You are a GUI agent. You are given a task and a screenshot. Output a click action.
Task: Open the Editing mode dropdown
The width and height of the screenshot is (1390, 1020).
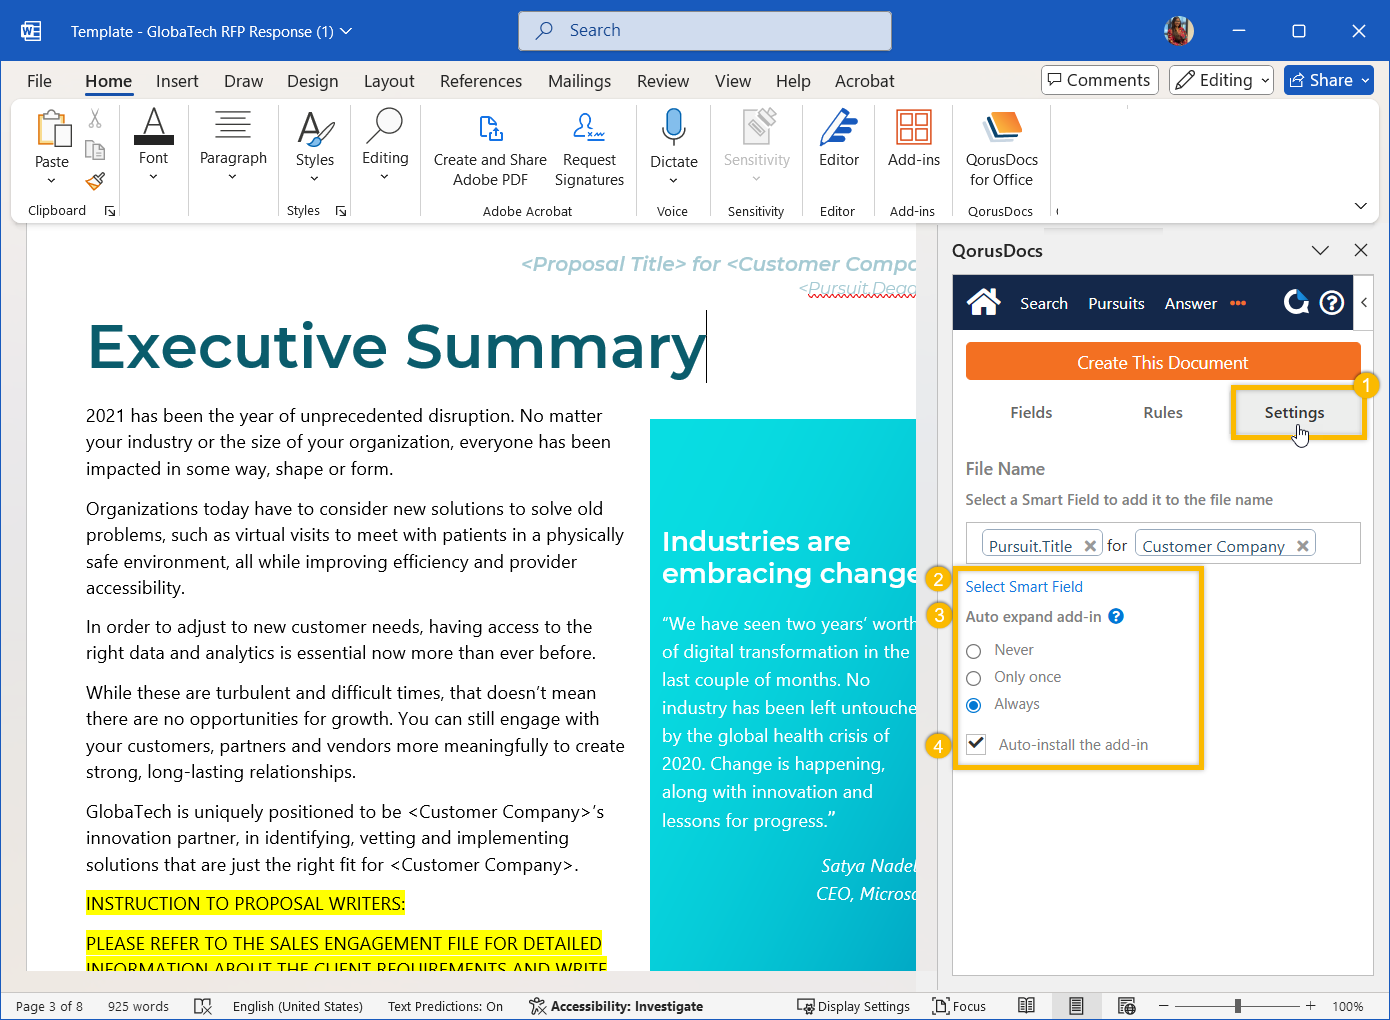1221,80
